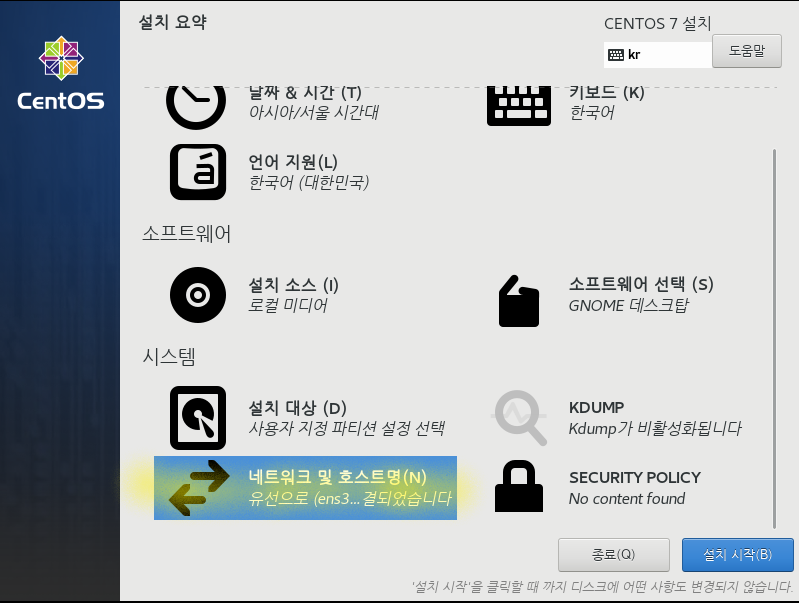This screenshot has height=603, width=799.
Task: Open 소프트웨어 선택 (S) settings
Action: (641, 284)
